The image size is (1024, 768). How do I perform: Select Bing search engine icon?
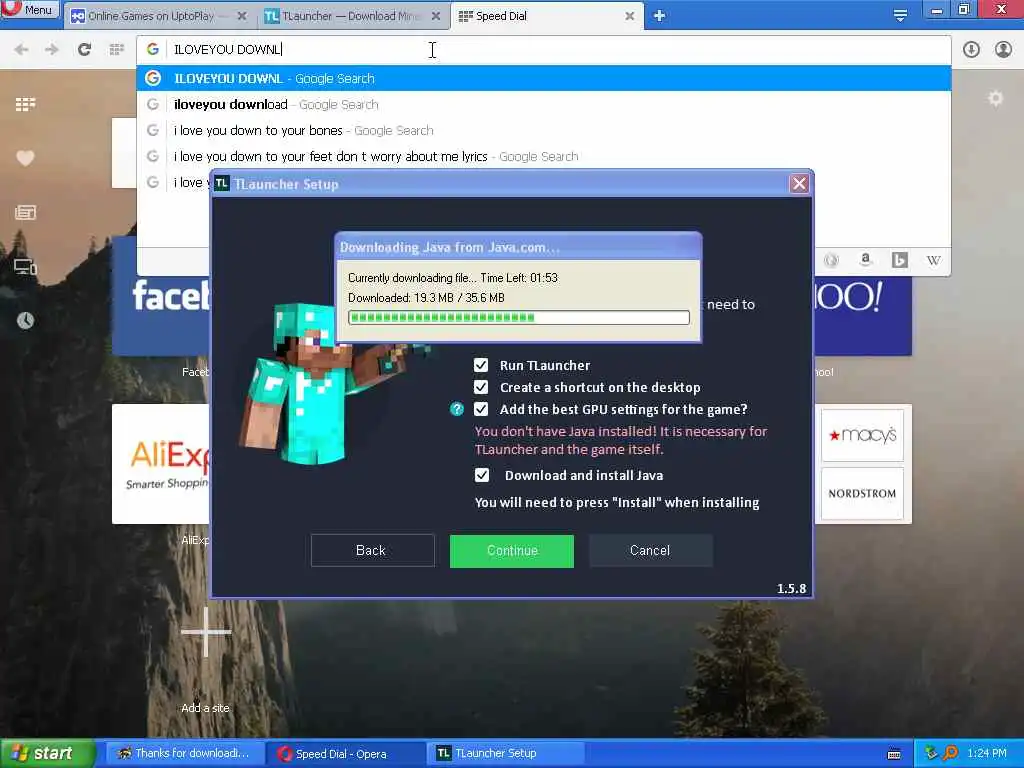899,260
